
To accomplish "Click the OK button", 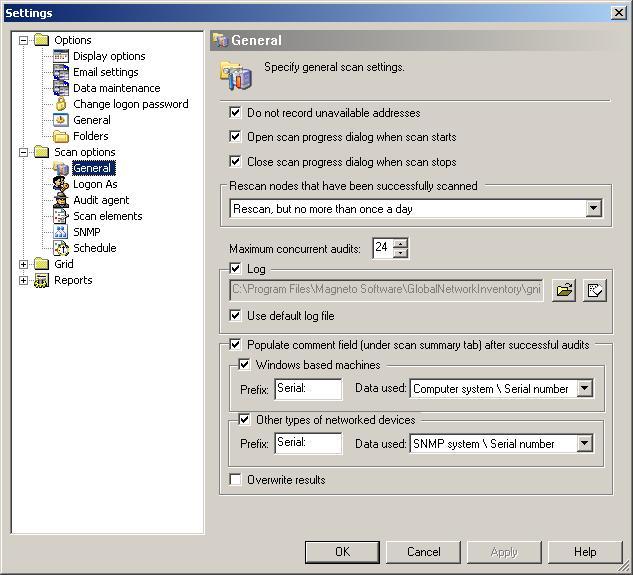I will pyautogui.click(x=342, y=552).
